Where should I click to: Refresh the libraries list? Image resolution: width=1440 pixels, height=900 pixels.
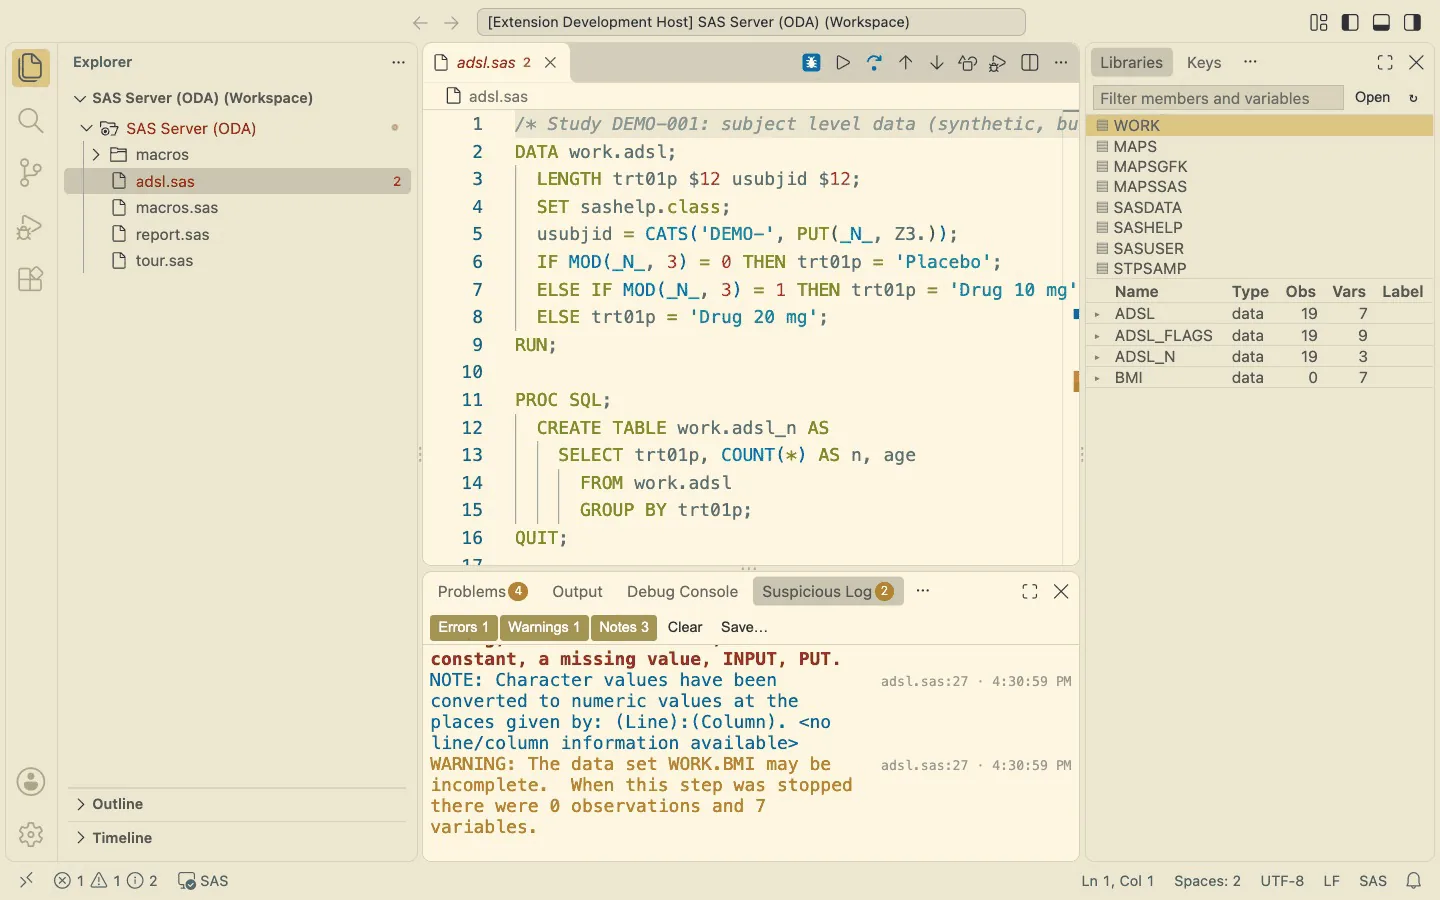click(x=1413, y=98)
